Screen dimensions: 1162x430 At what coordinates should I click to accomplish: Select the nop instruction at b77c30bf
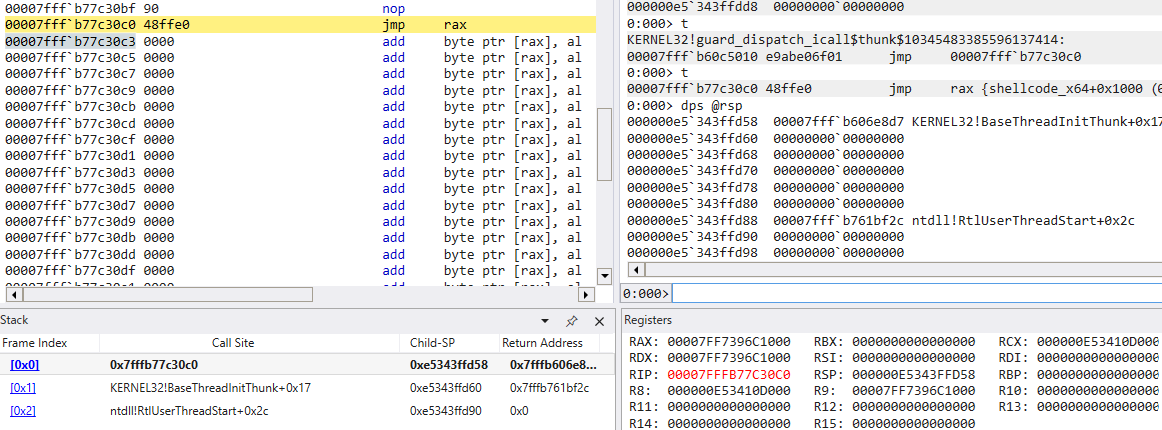click(x=299, y=8)
